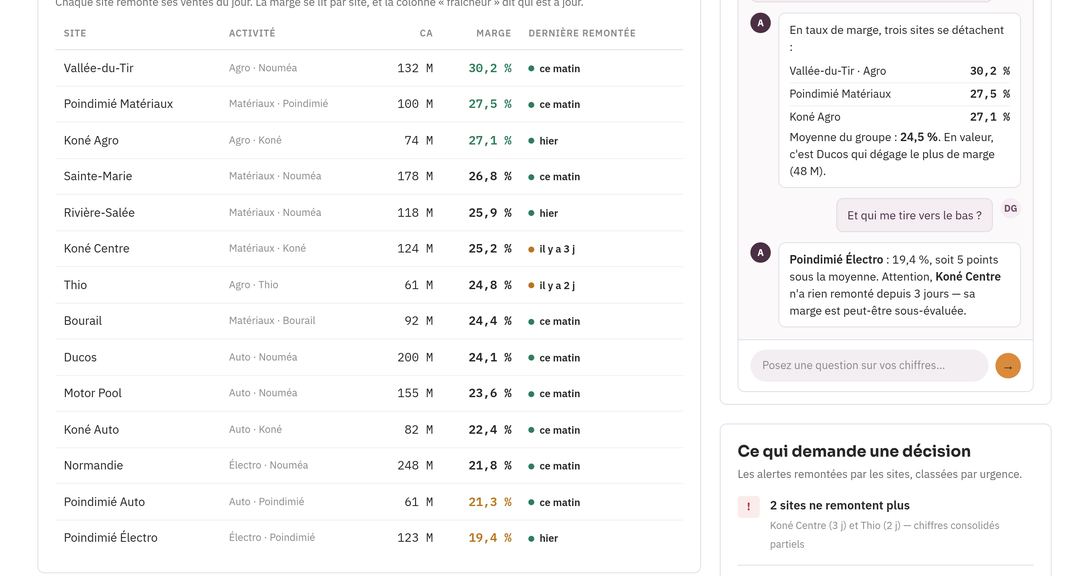Click the assistant avatar beside the margin ranking reply
The height and width of the screenshot is (576, 1089).
pyautogui.click(x=760, y=23)
